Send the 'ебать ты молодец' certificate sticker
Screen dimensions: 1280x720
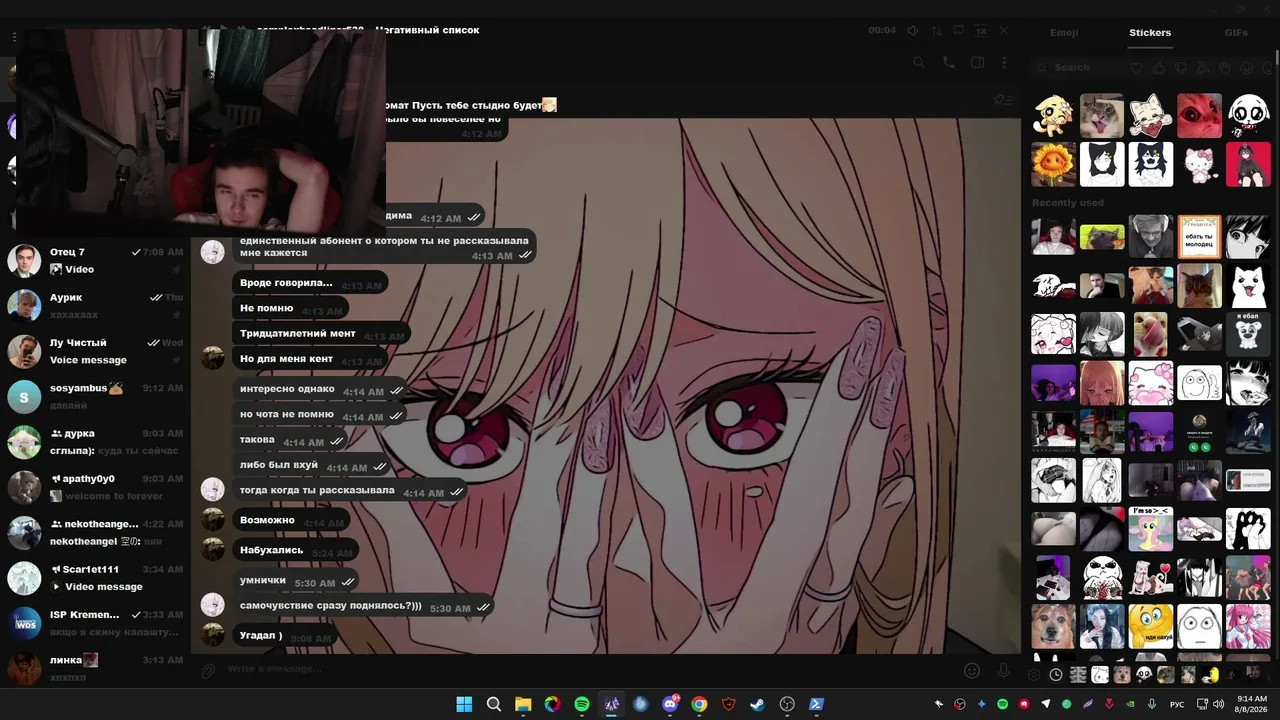point(1199,237)
